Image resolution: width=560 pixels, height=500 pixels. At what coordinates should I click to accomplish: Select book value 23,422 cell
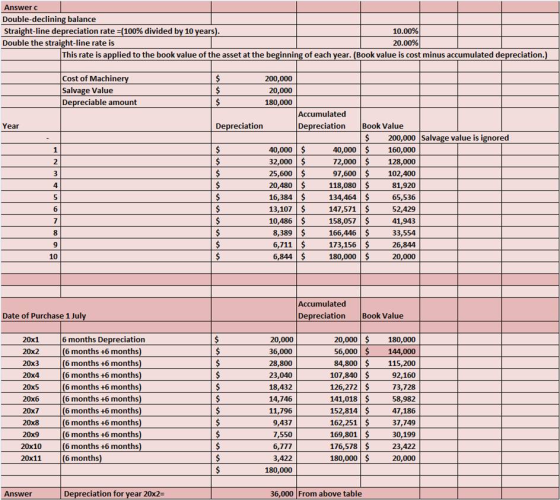(x=390, y=446)
